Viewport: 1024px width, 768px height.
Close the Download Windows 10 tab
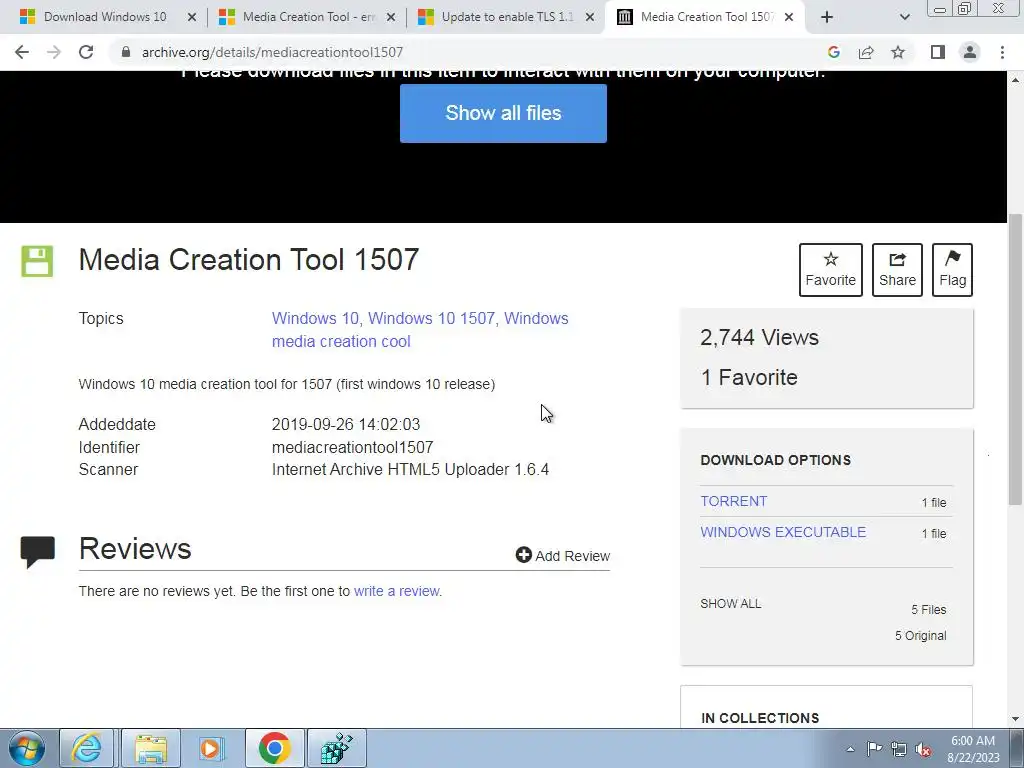click(191, 17)
